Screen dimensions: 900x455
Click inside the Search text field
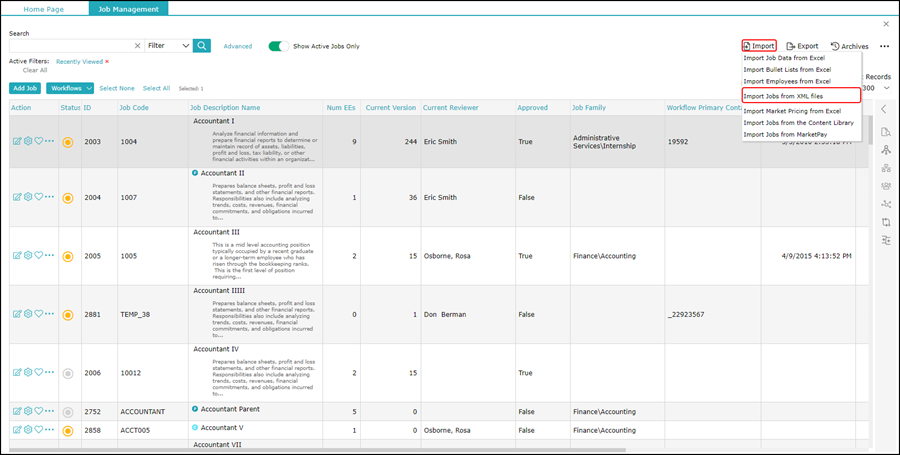(70, 46)
